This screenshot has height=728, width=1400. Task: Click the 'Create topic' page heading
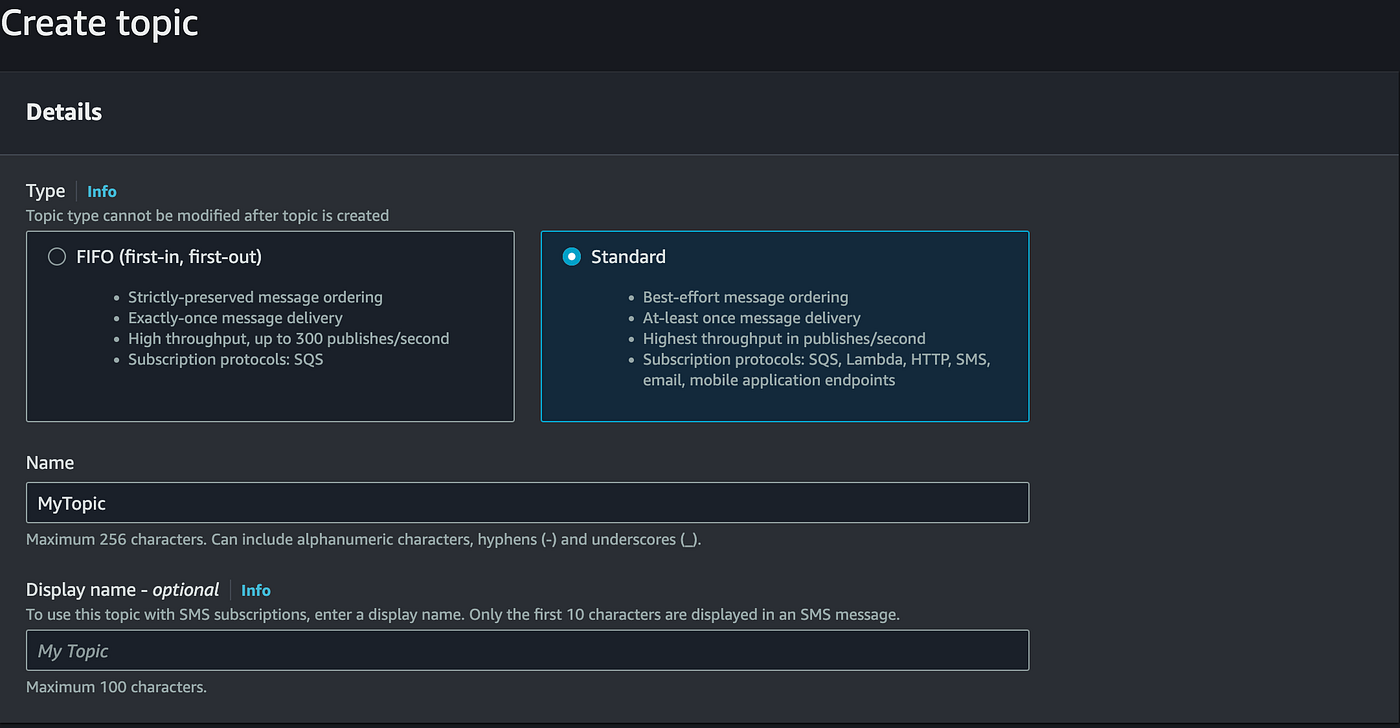(x=100, y=22)
